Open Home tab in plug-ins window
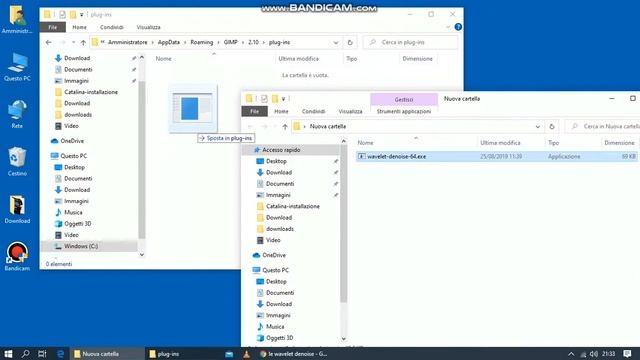This screenshot has width=640, height=360. 79,27
